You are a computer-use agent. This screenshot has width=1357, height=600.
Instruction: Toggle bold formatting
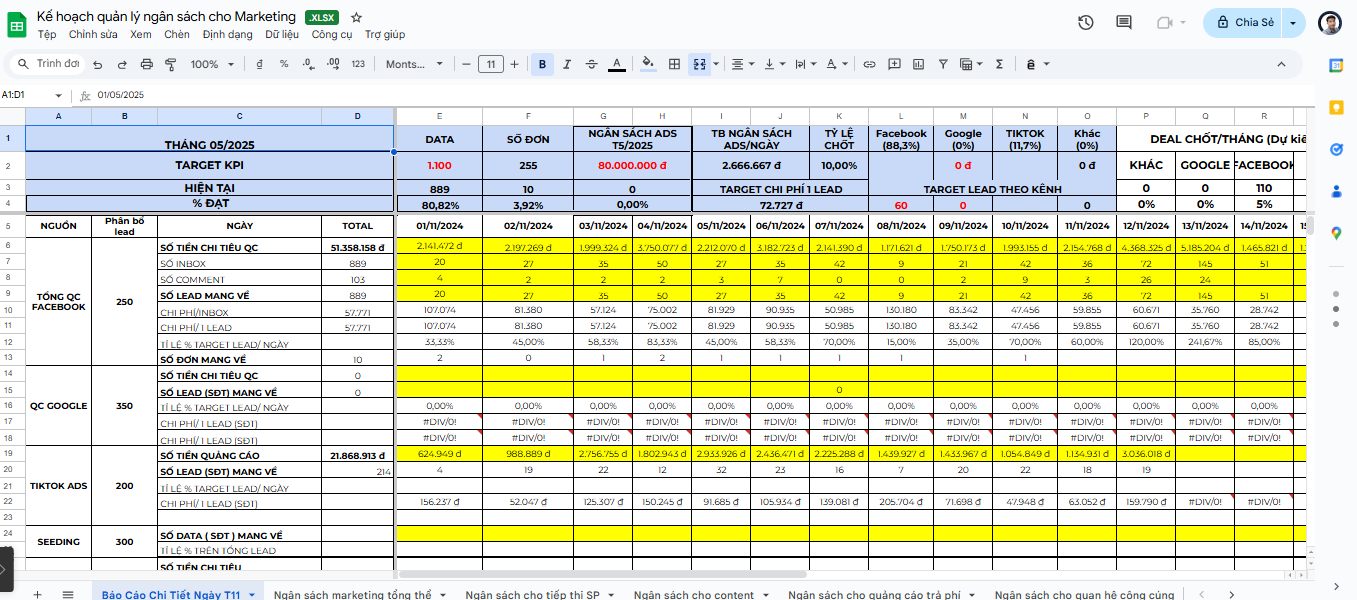pos(542,64)
